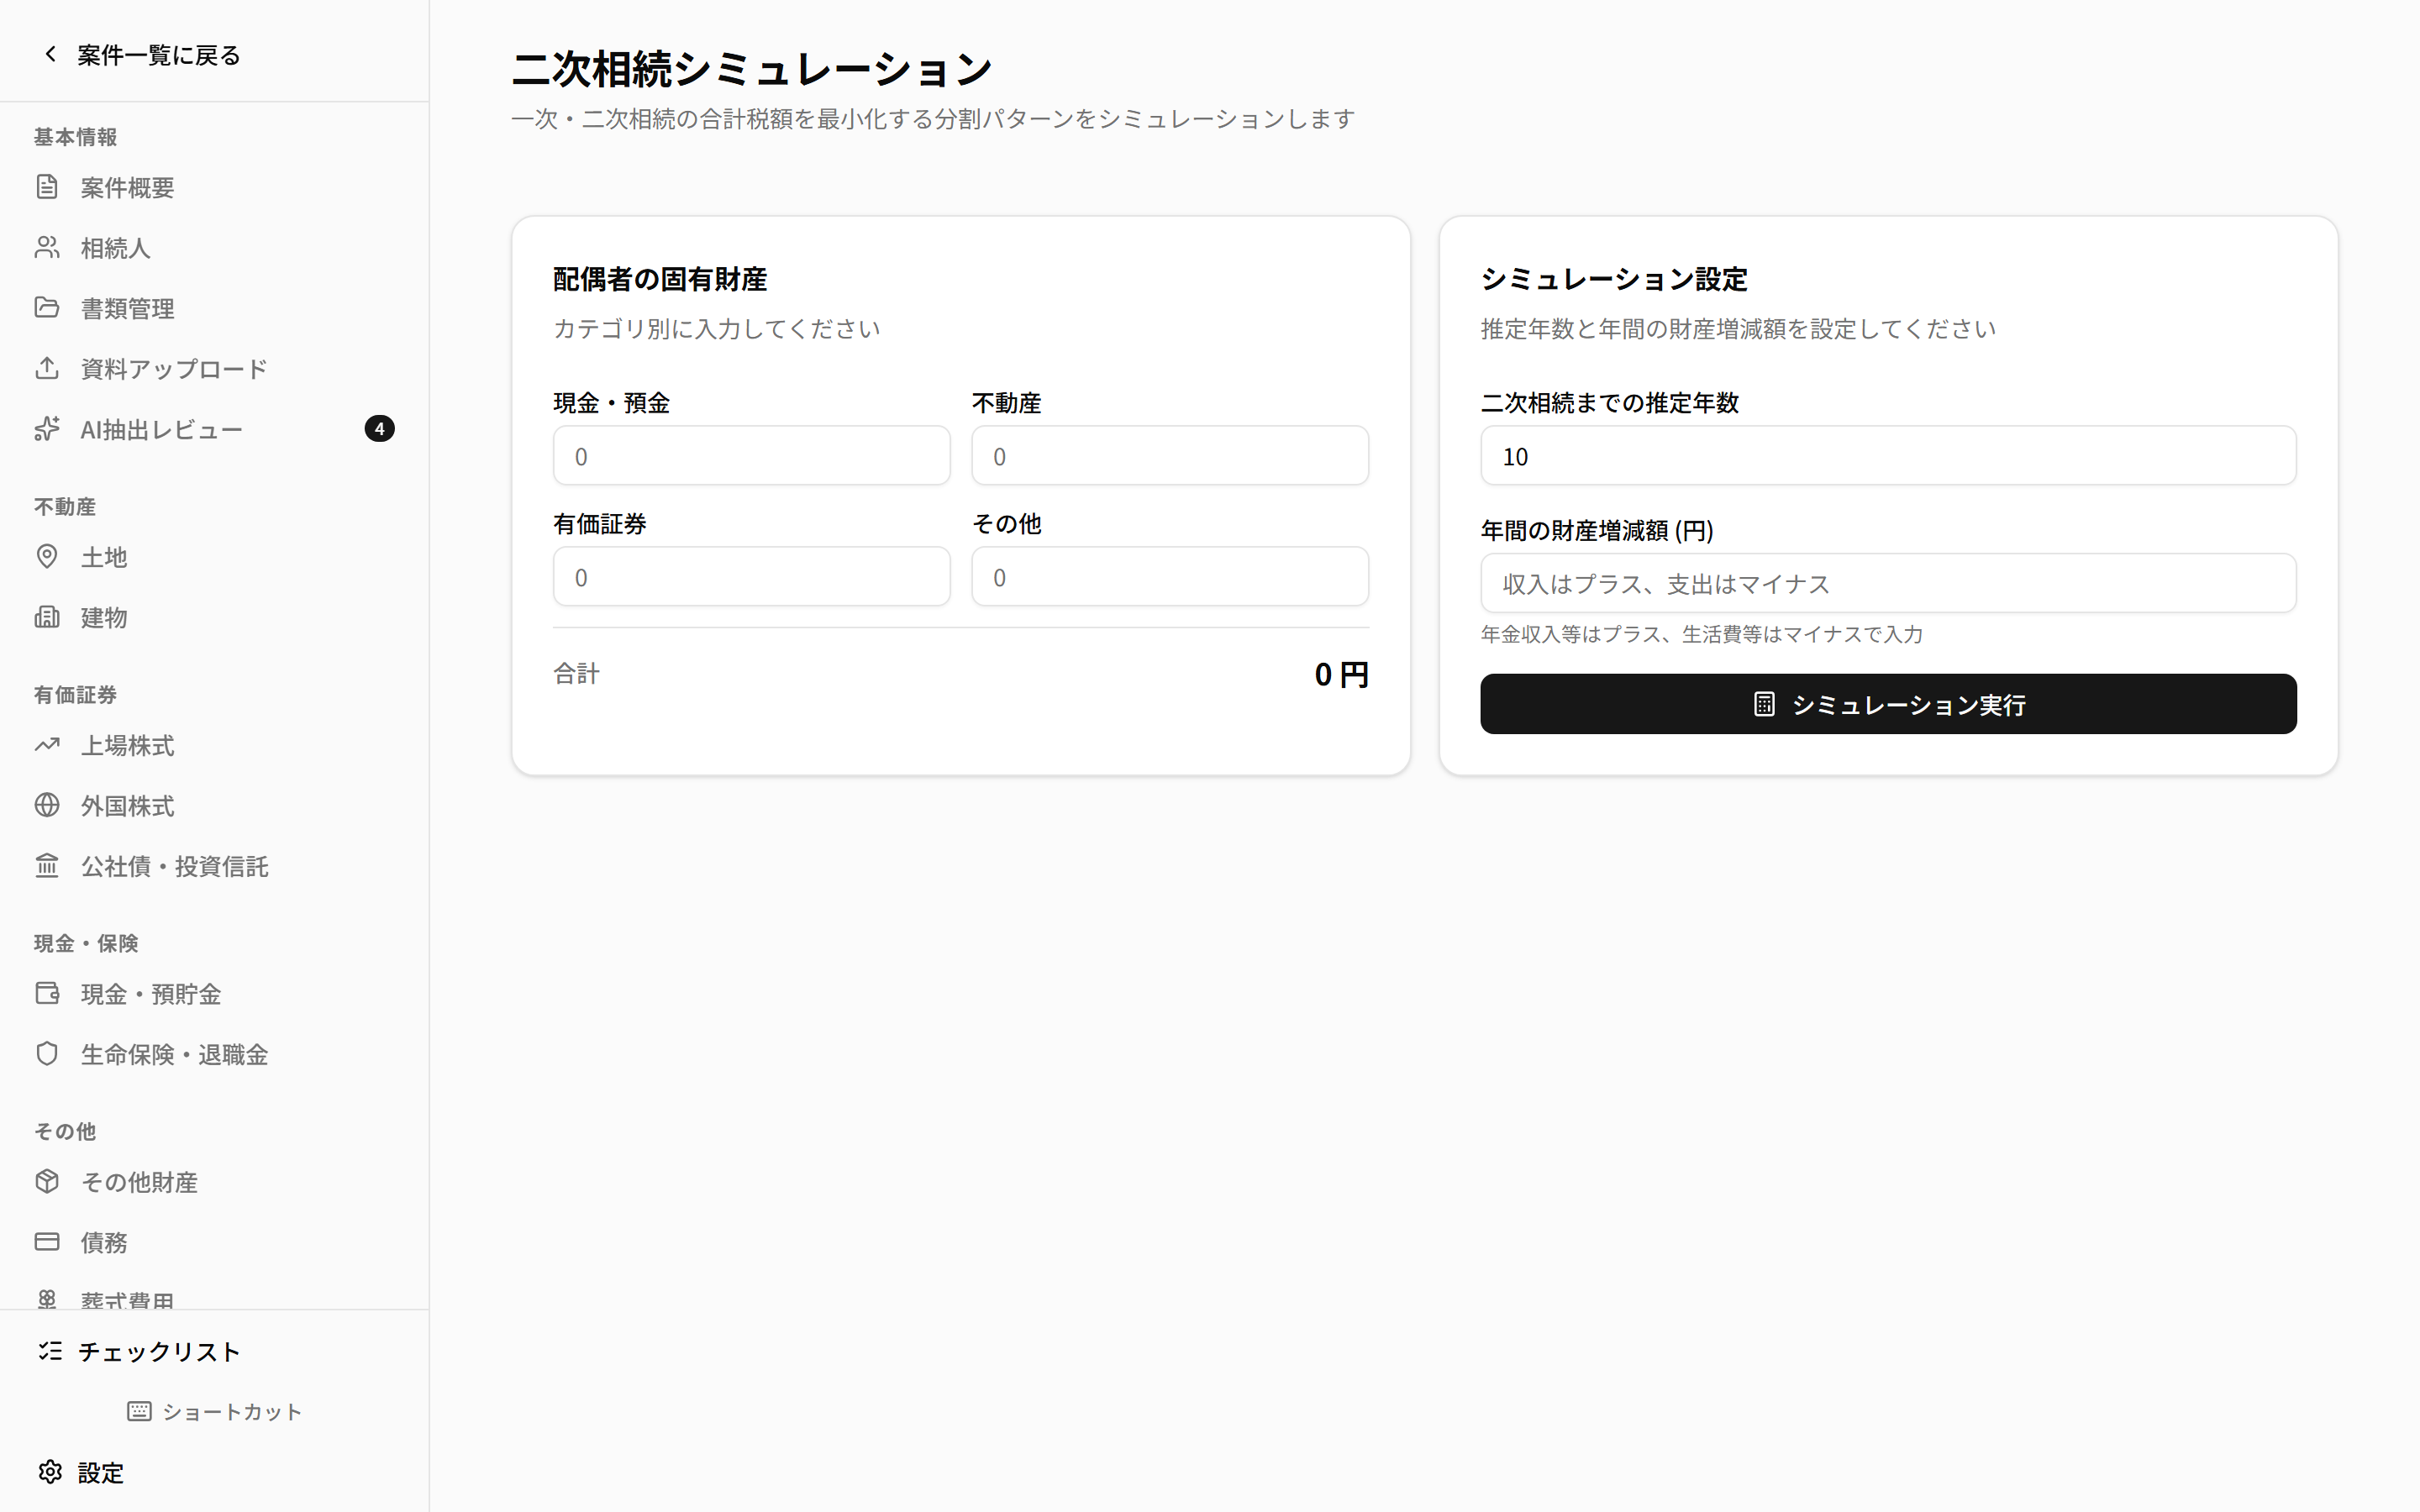This screenshot has width=2420, height=1512.
Task: Open the 案件概要 document icon
Action: coord(48,187)
